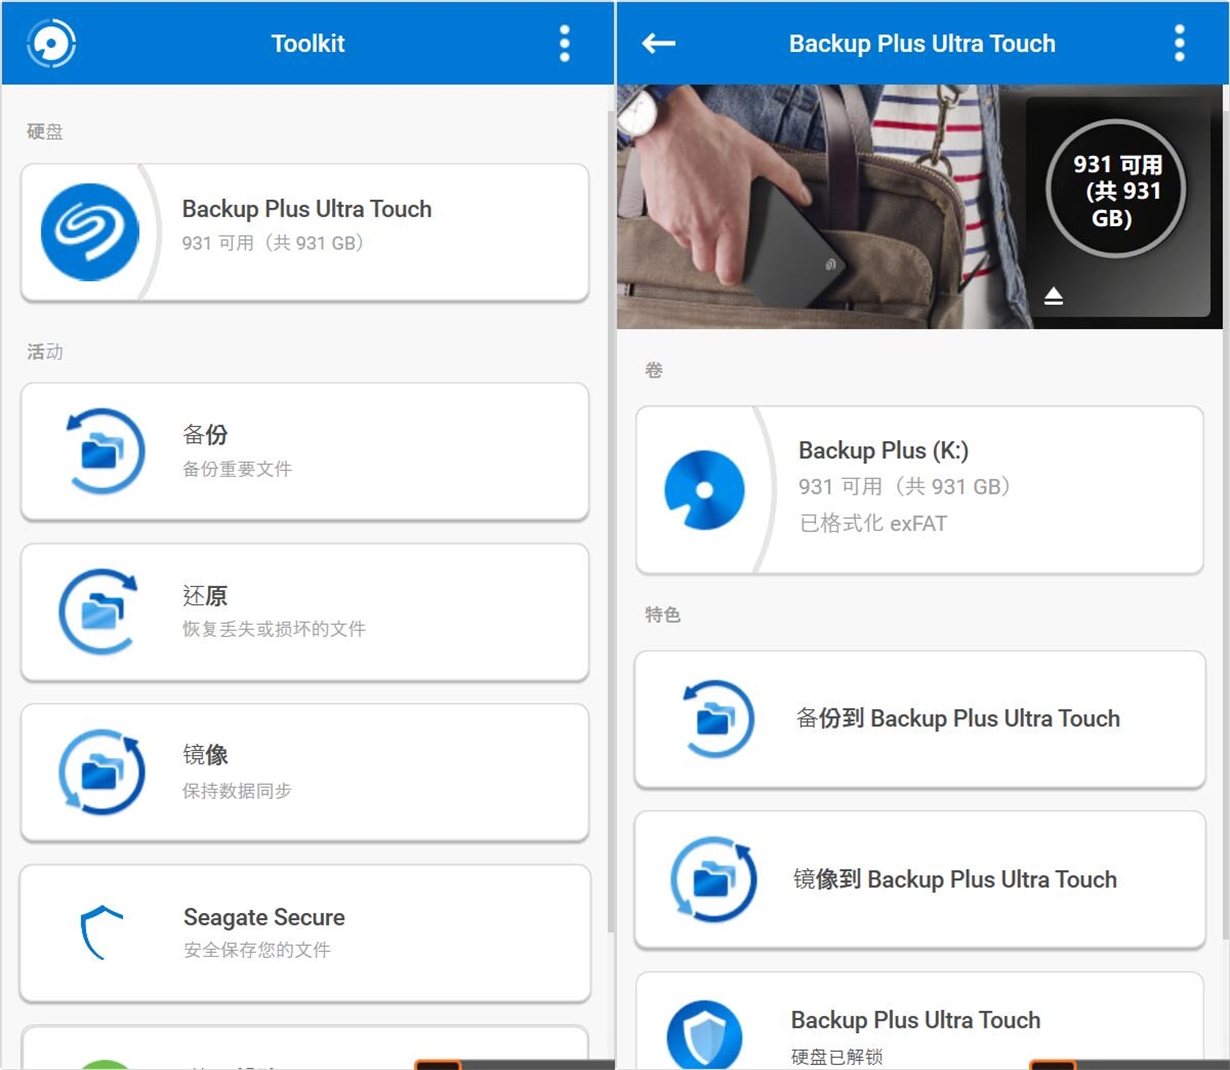Click the 931 可用 capacity circle indicator
The width and height of the screenshot is (1230, 1070).
click(x=1115, y=190)
